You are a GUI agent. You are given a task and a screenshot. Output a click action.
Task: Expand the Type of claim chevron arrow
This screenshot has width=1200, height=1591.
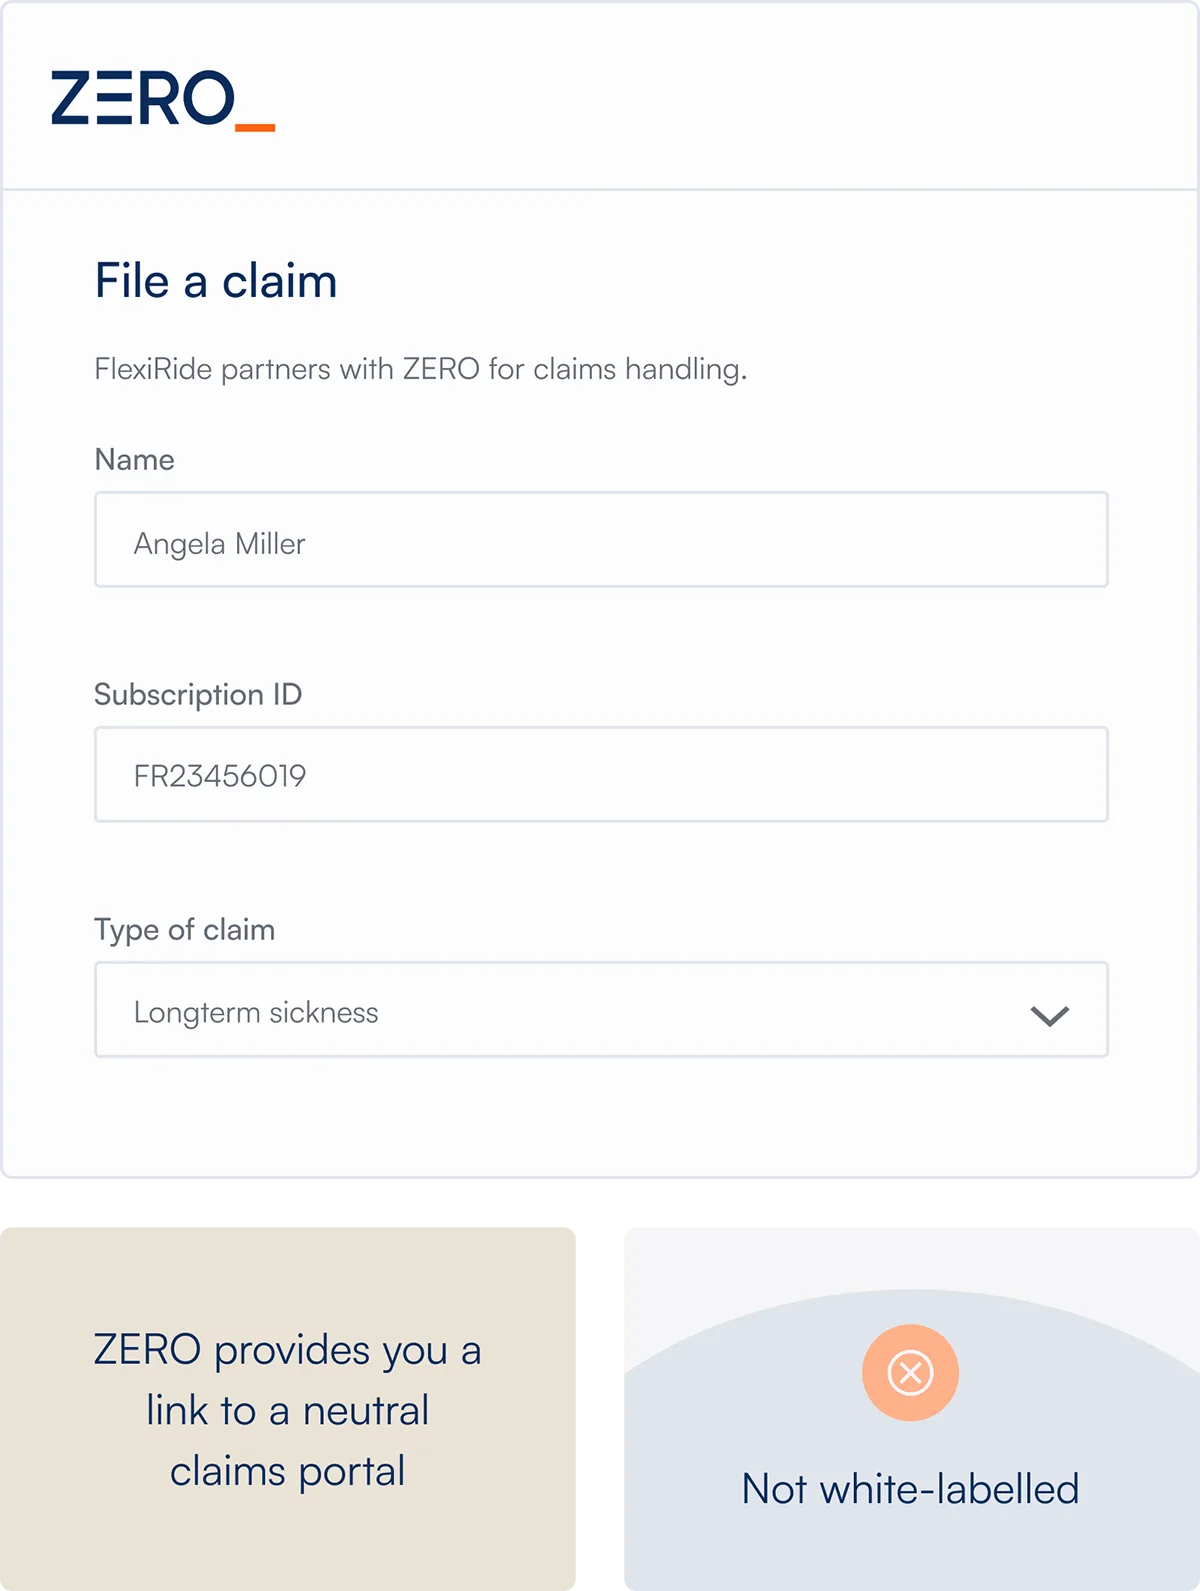pos(1050,1015)
